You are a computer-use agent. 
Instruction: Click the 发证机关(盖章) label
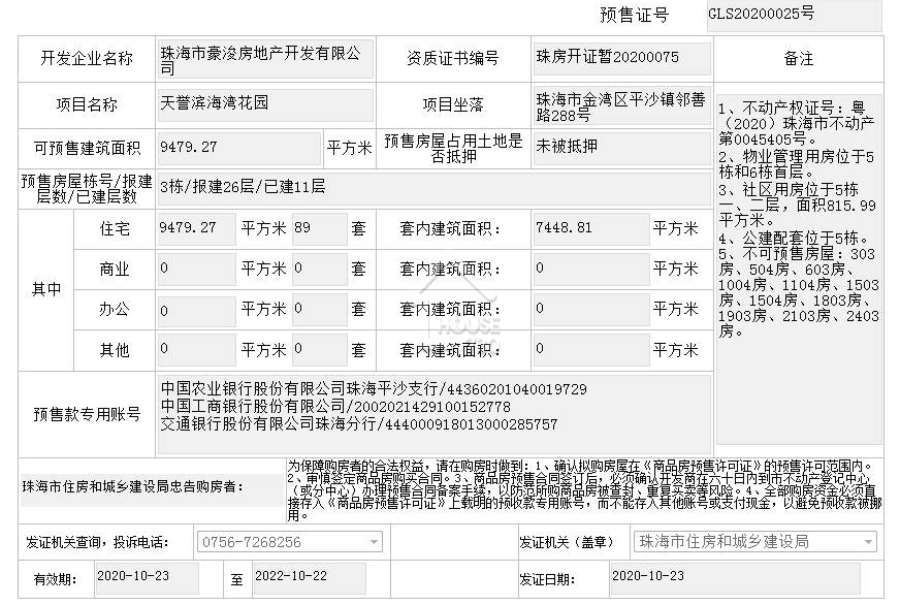(x=567, y=542)
